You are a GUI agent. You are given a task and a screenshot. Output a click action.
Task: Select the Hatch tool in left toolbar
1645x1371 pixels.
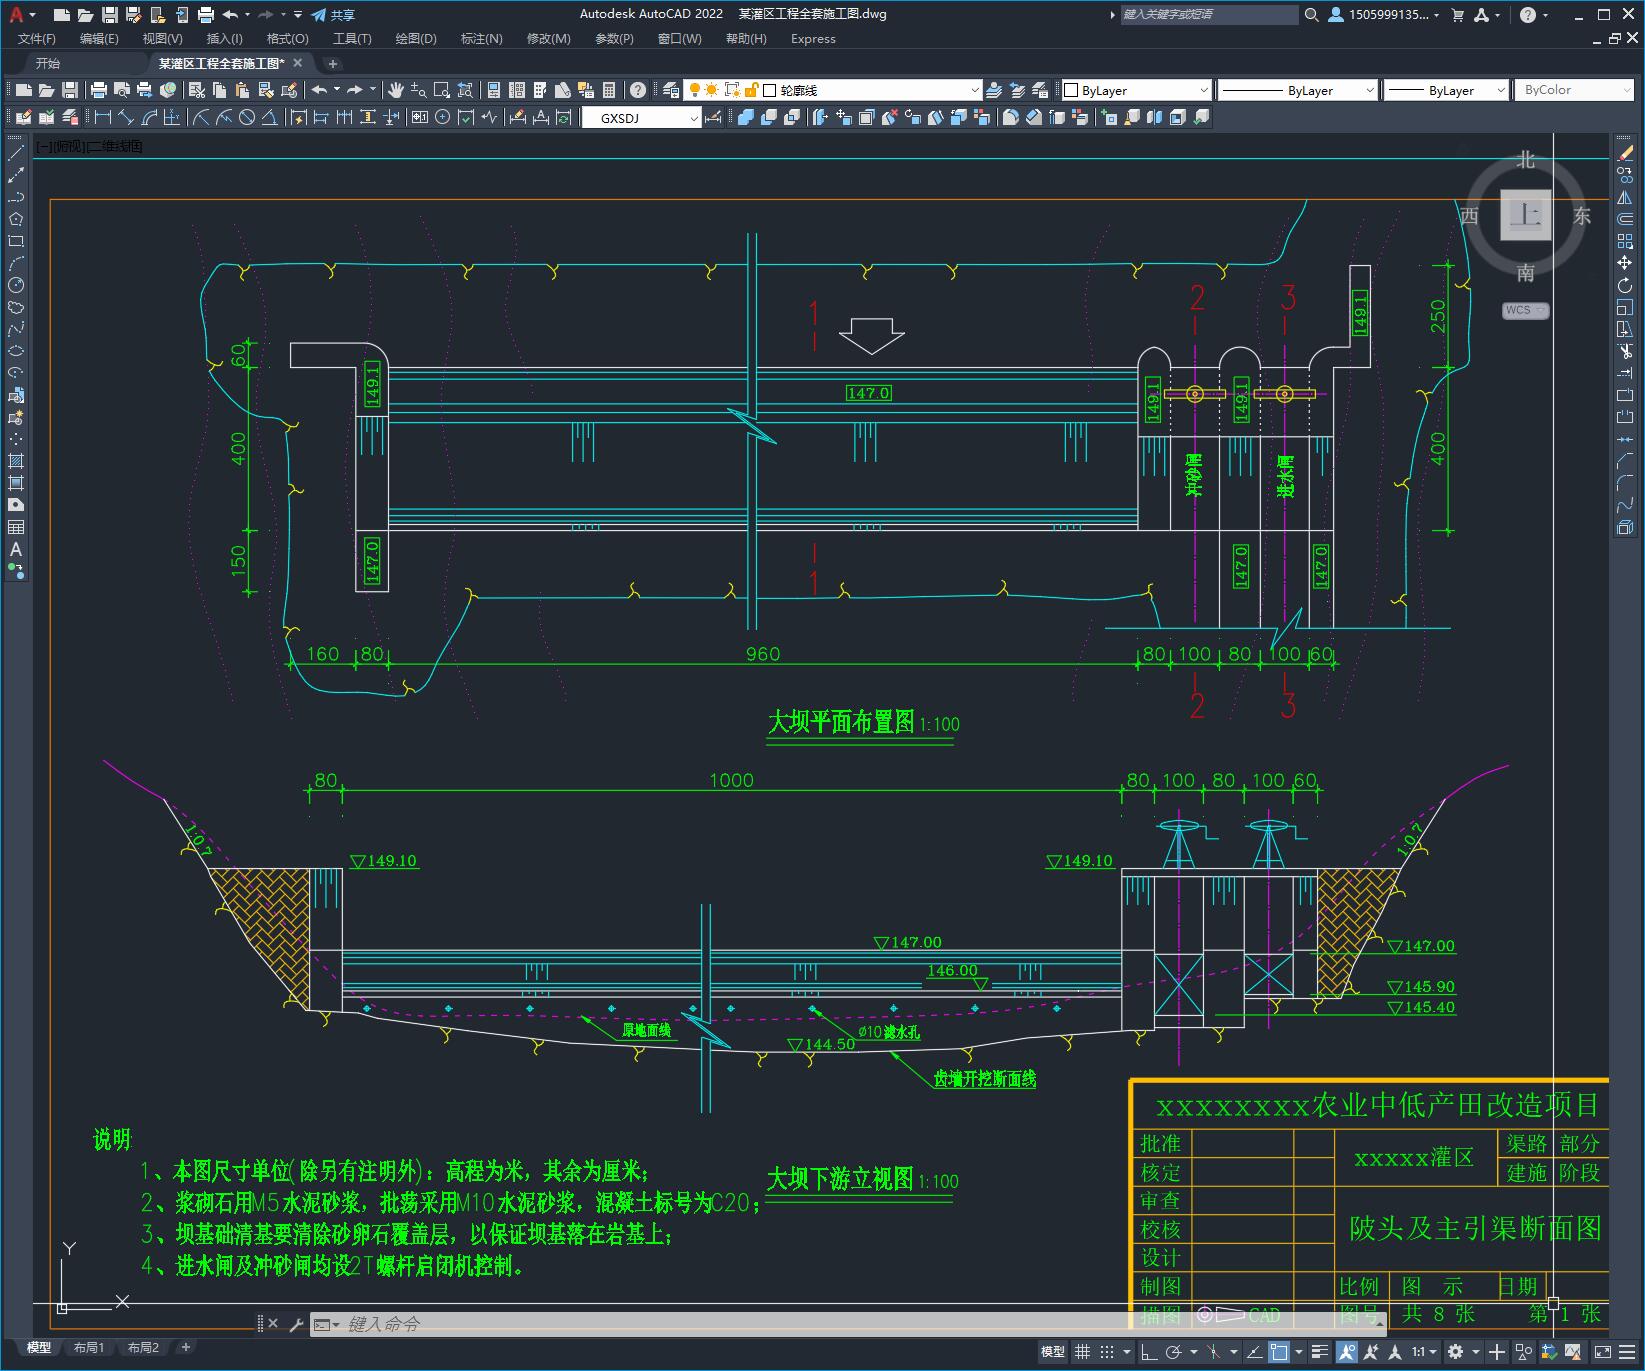pyautogui.click(x=16, y=461)
